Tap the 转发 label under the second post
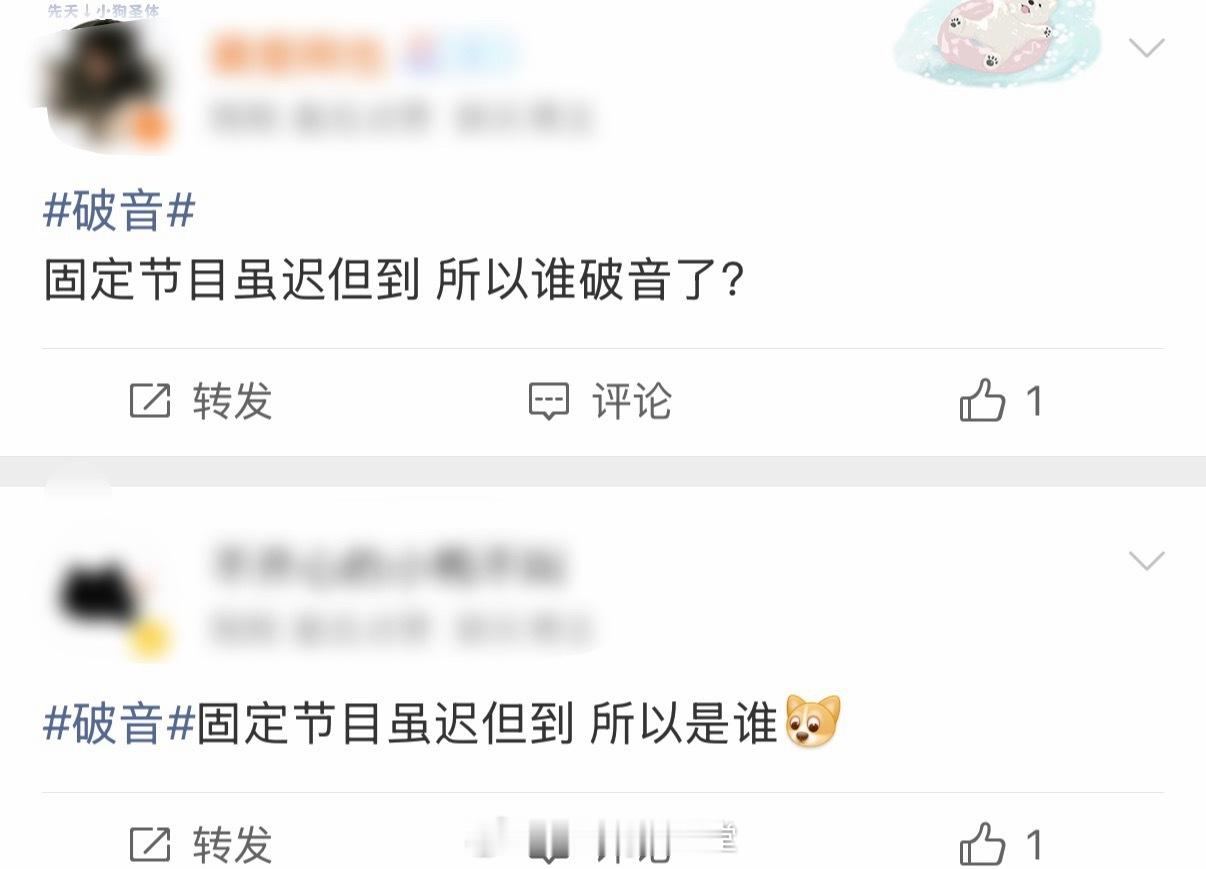The width and height of the screenshot is (1206, 869). click(x=233, y=845)
